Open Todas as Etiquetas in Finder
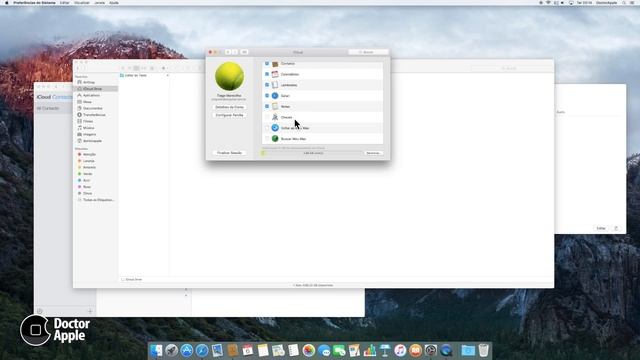This screenshot has height=360, width=640. coord(96,200)
